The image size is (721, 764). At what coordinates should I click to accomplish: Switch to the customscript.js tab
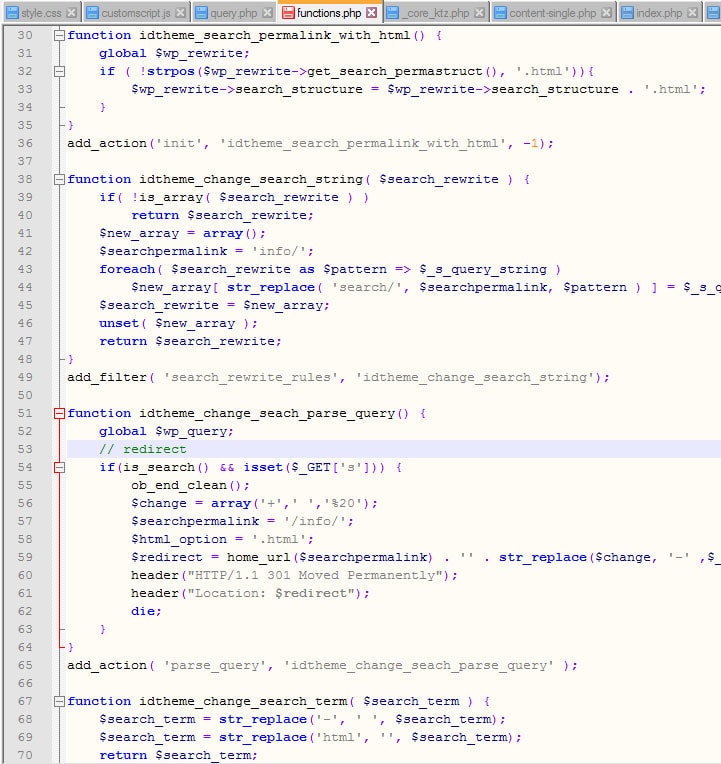135,13
